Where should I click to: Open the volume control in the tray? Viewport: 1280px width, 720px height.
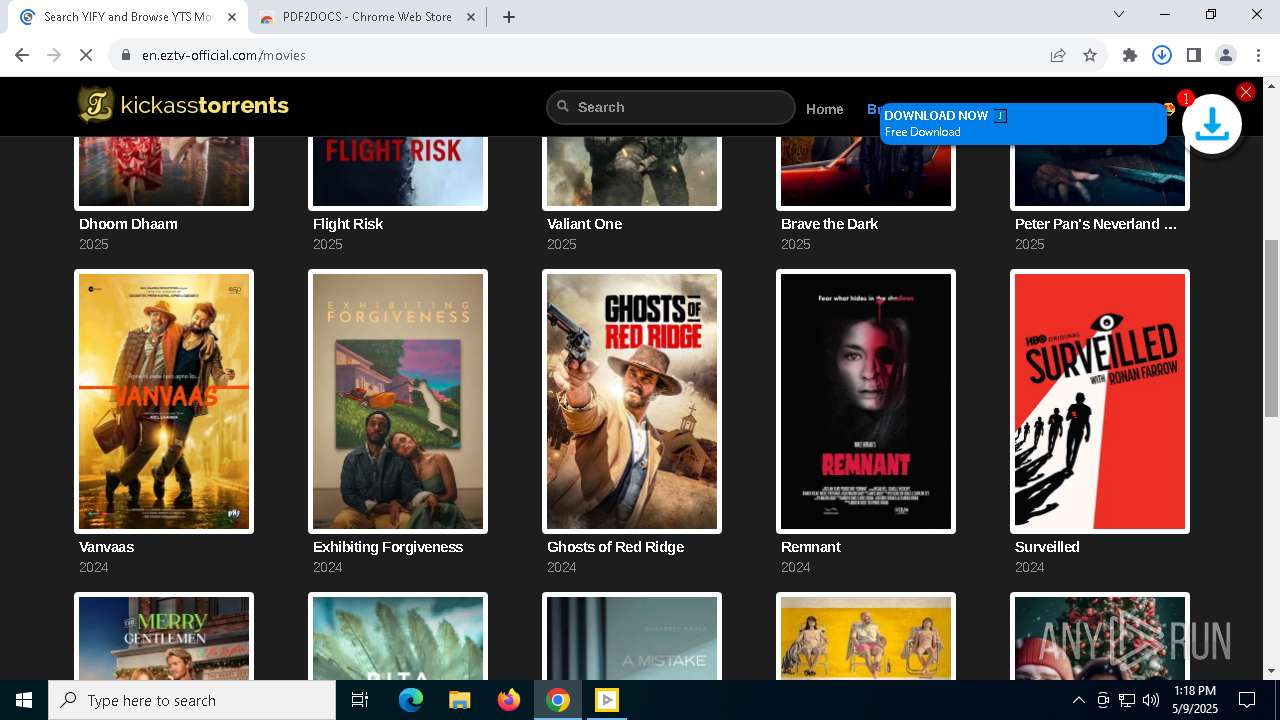tap(1151, 700)
